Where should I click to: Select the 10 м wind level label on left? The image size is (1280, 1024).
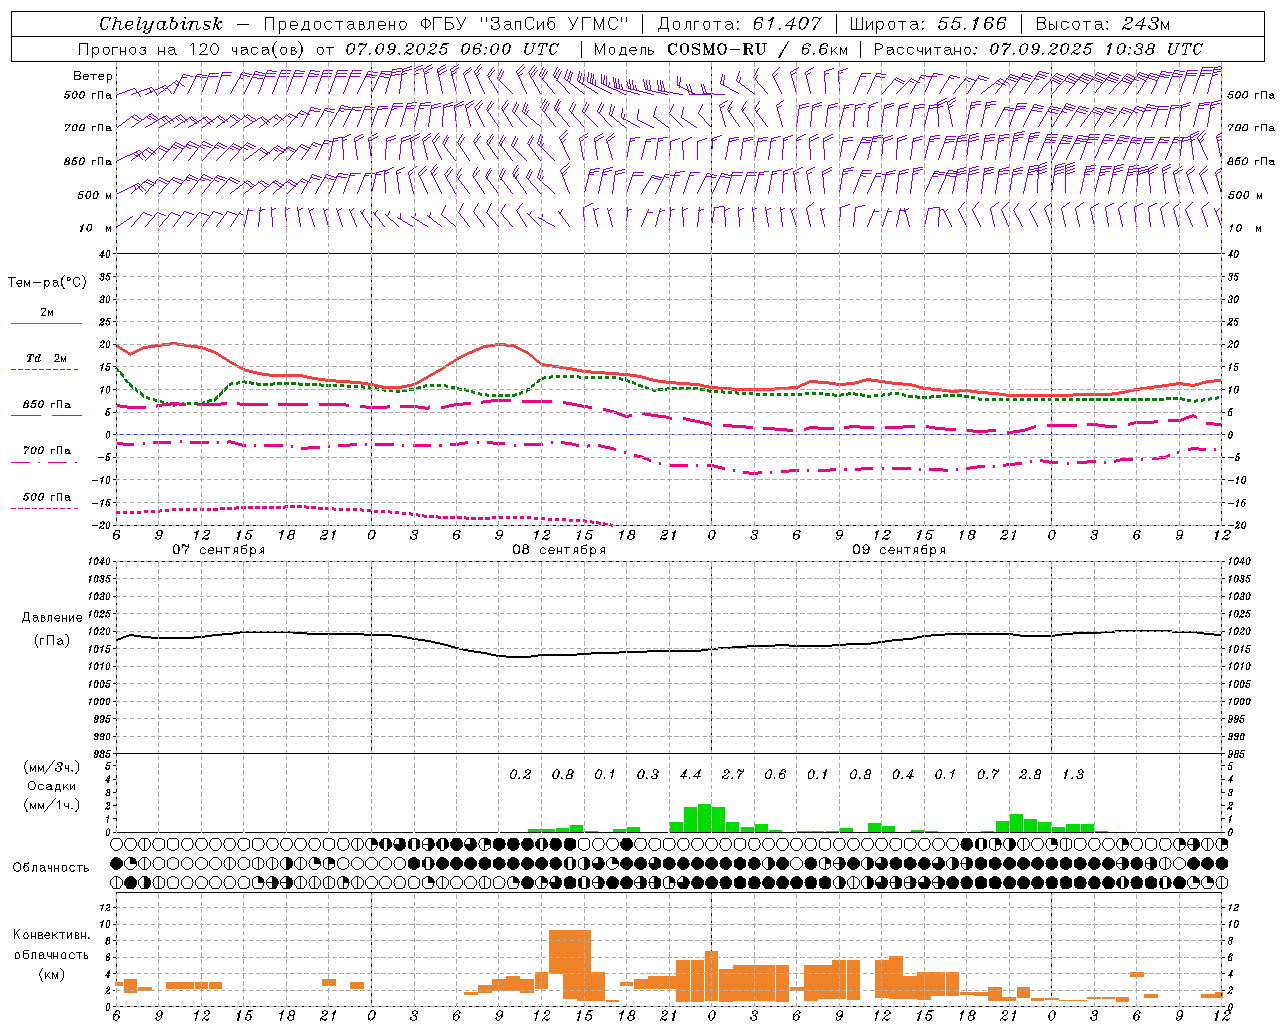95,229
